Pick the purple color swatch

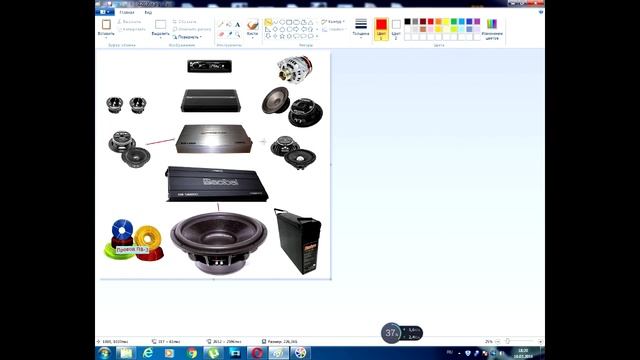[x=477, y=22]
